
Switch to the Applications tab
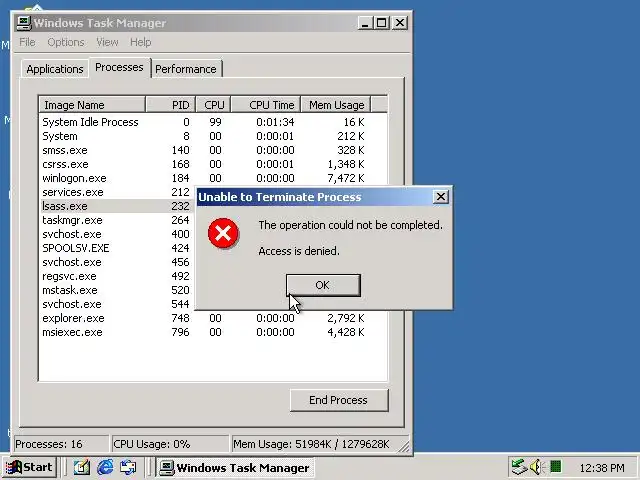[55, 69]
